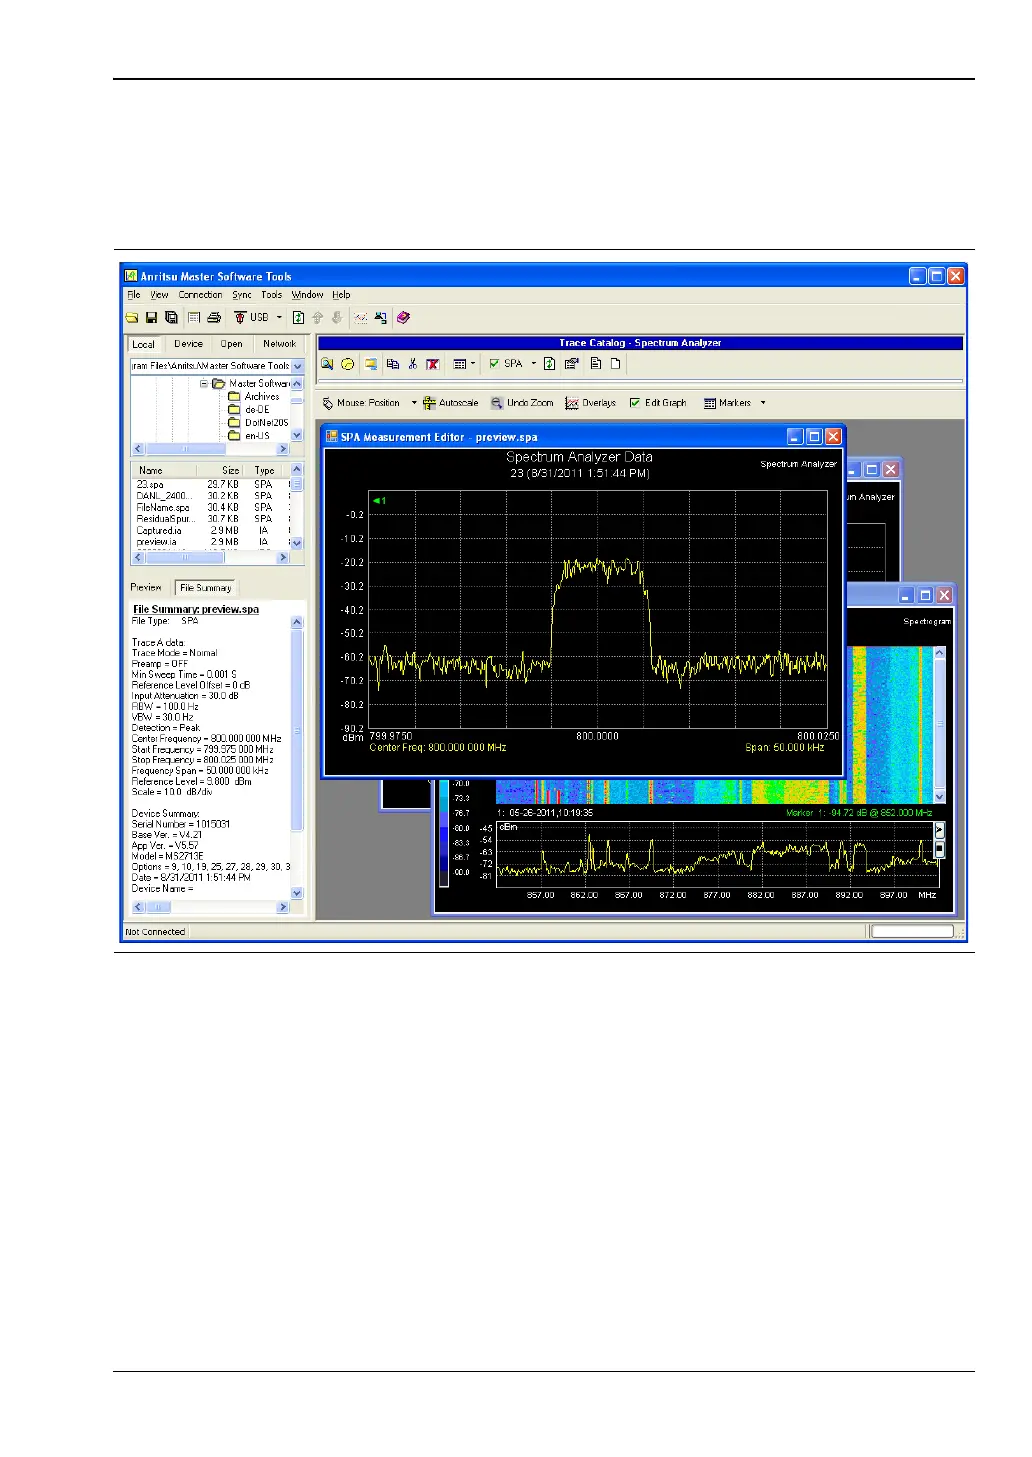Screen dimensions: 1032x1457
Task: Expand the Markers dropdown menu
Action: tap(763, 403)
